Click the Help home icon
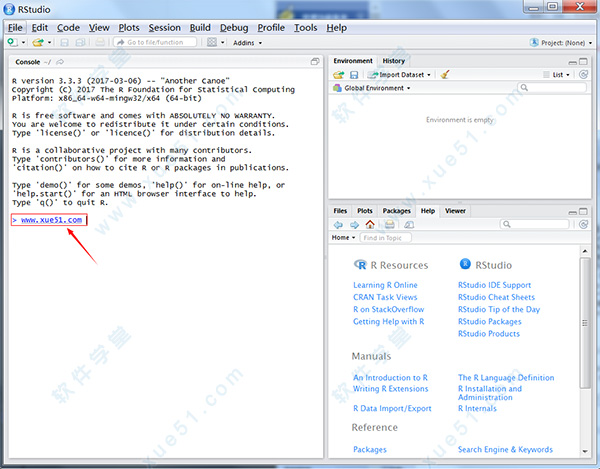Viewport: 600px width, 469px height. tap(370, 224)
